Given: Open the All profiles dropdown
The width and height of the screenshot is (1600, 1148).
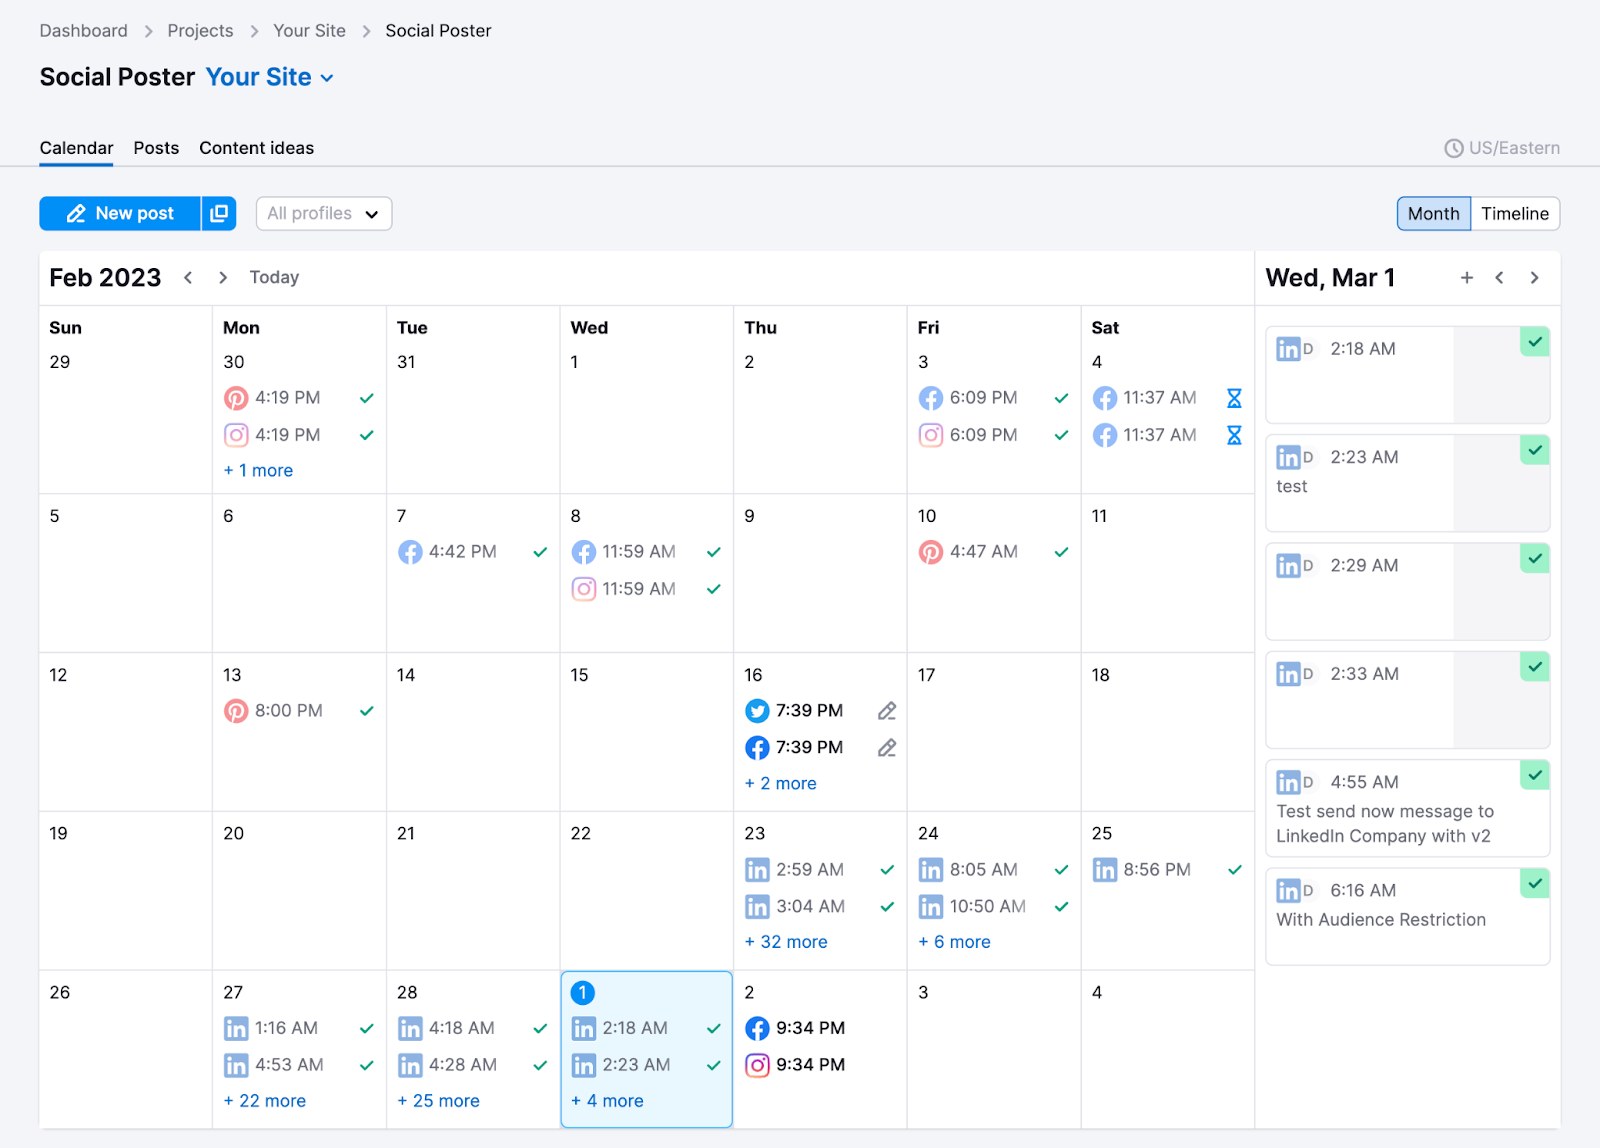Looking at the screenshot, I should pos(322,213).
